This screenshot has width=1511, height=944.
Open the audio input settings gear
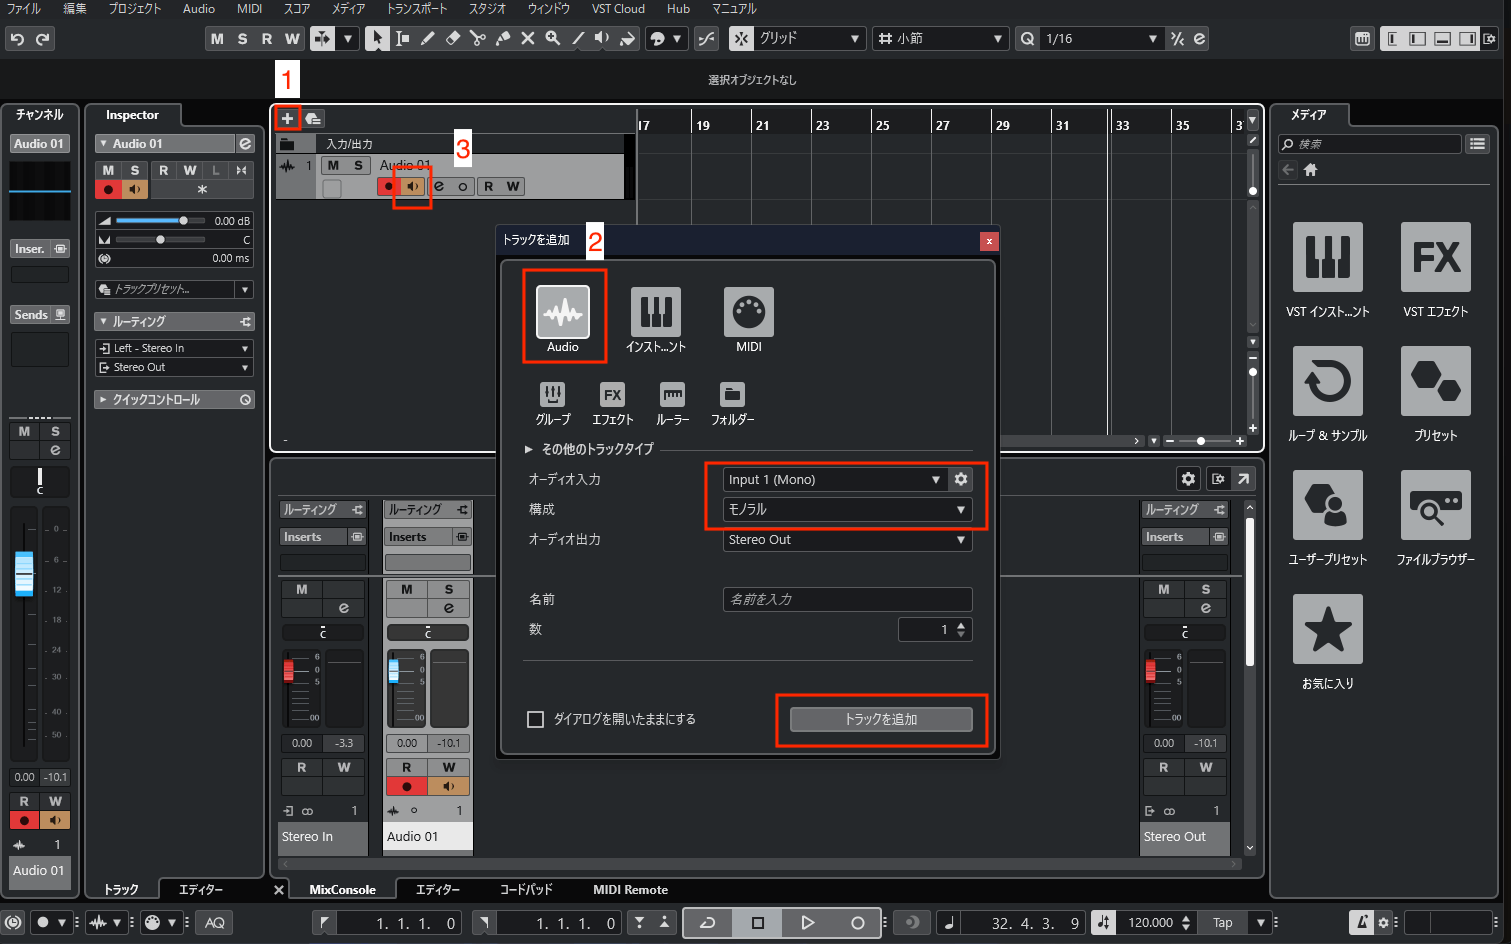[x=961, y=479]
